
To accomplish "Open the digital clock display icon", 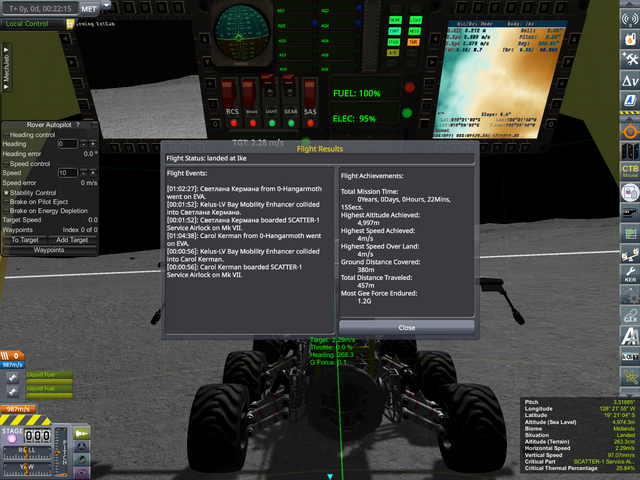I will (630, 356).
